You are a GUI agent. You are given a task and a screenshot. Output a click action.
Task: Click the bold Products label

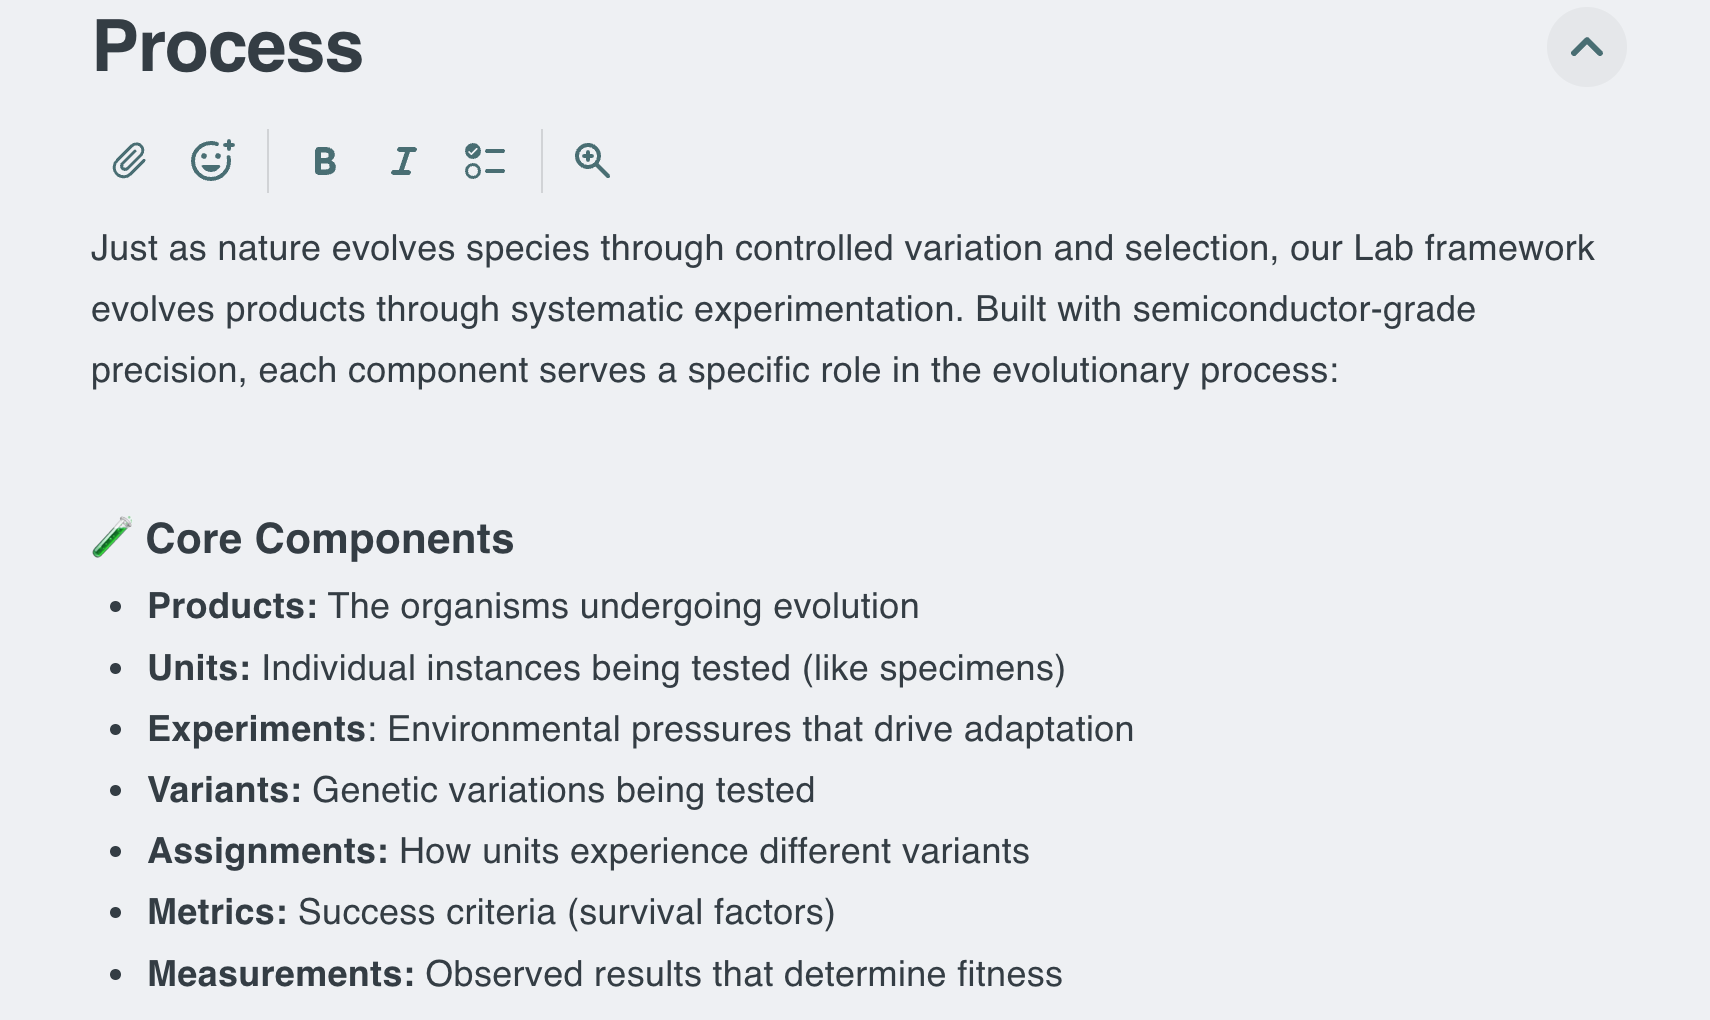tap(232, 606)
